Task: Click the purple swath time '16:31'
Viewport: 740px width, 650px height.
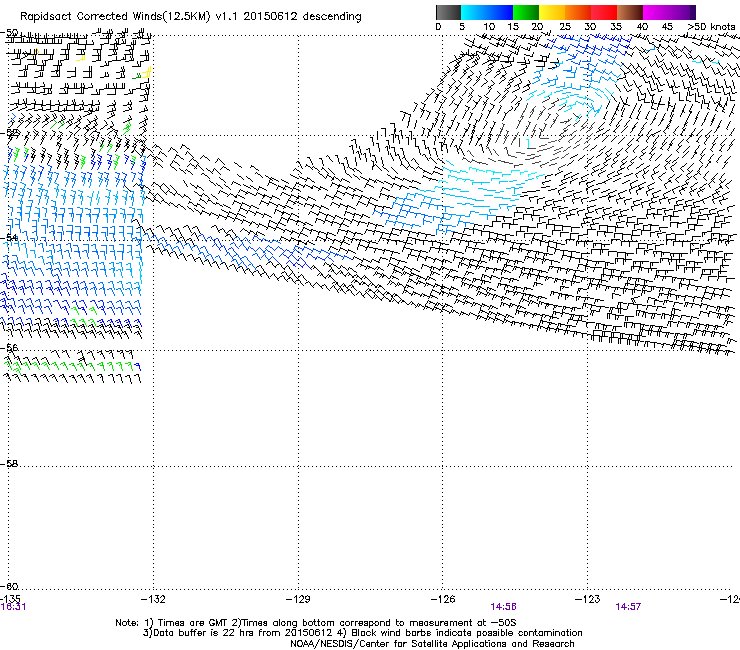Action: tap(13, 607)
